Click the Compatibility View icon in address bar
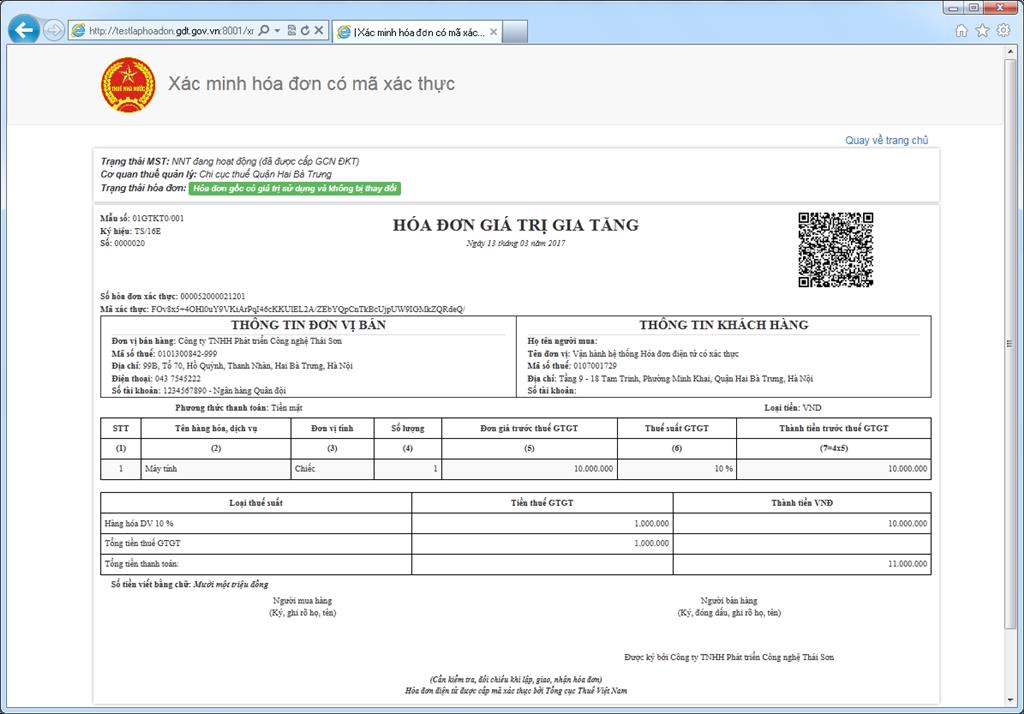The height and width of the screenshot is (714, 1024). pos(292,30)
